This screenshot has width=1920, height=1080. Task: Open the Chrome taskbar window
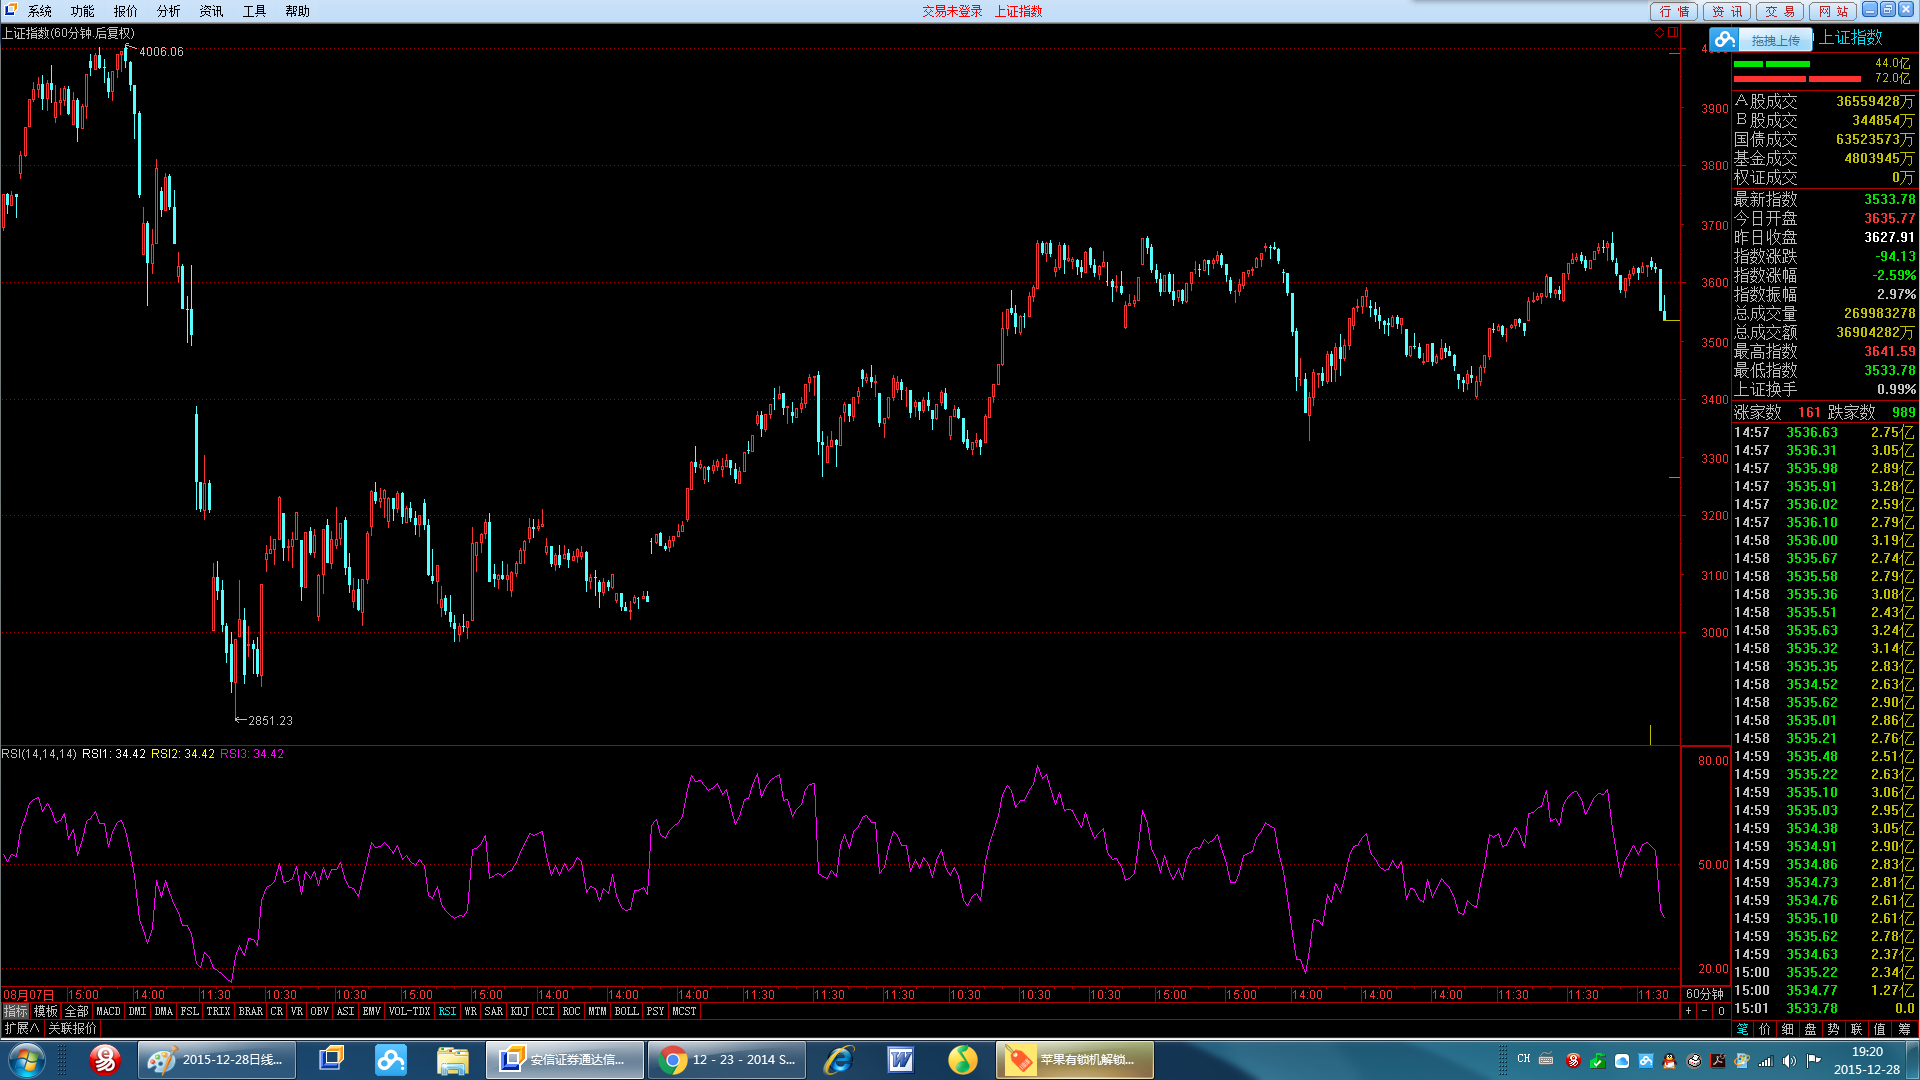coord(726,1060)
